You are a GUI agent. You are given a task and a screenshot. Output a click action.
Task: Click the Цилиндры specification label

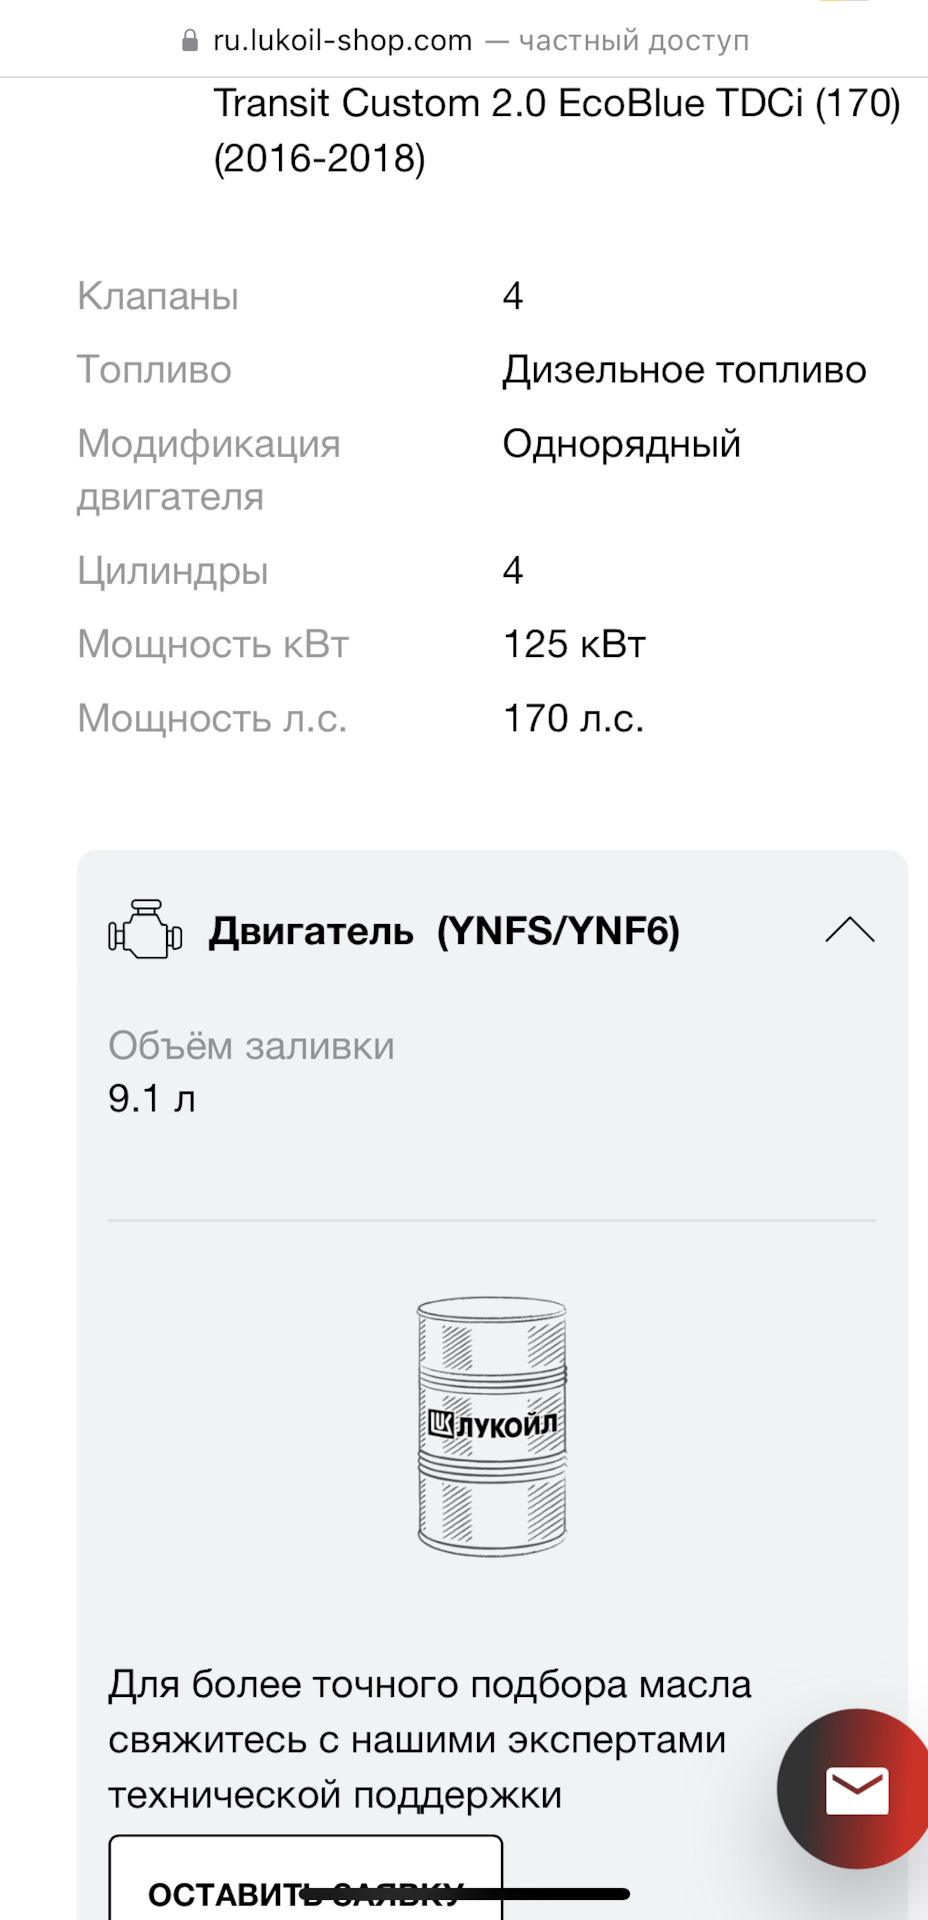pyautogui.click(x=173, y=571)
